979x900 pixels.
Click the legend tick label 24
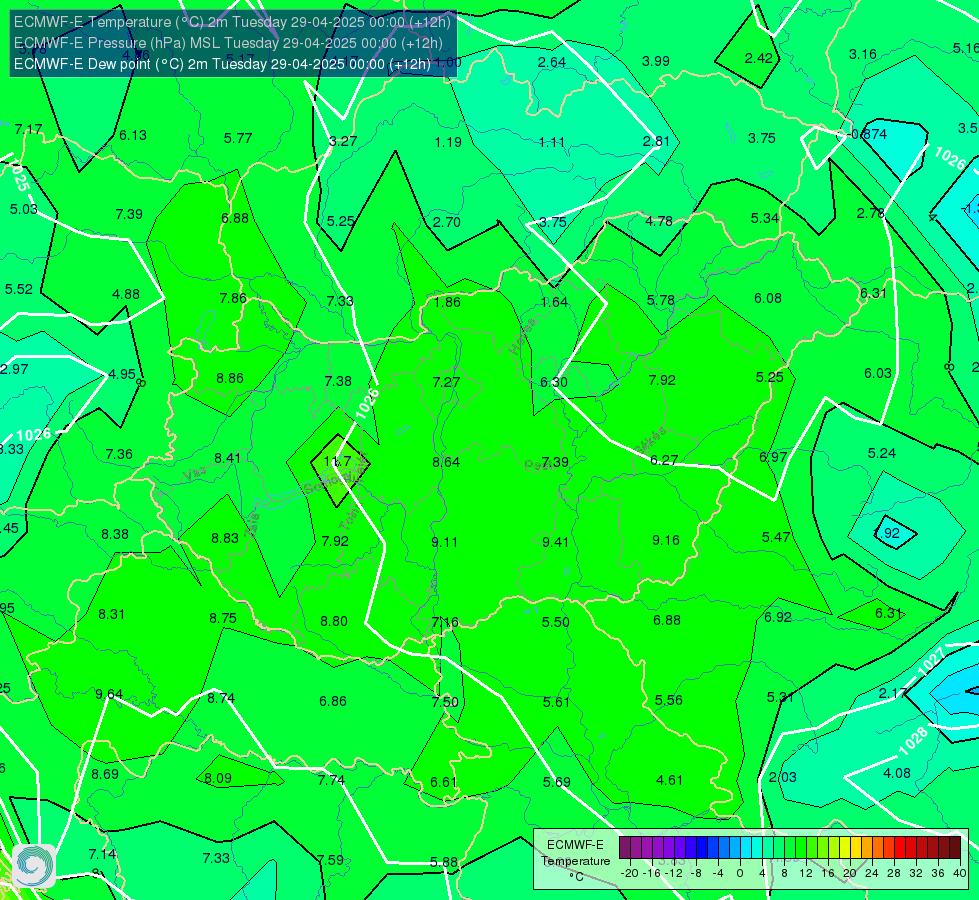pos(872,873)
